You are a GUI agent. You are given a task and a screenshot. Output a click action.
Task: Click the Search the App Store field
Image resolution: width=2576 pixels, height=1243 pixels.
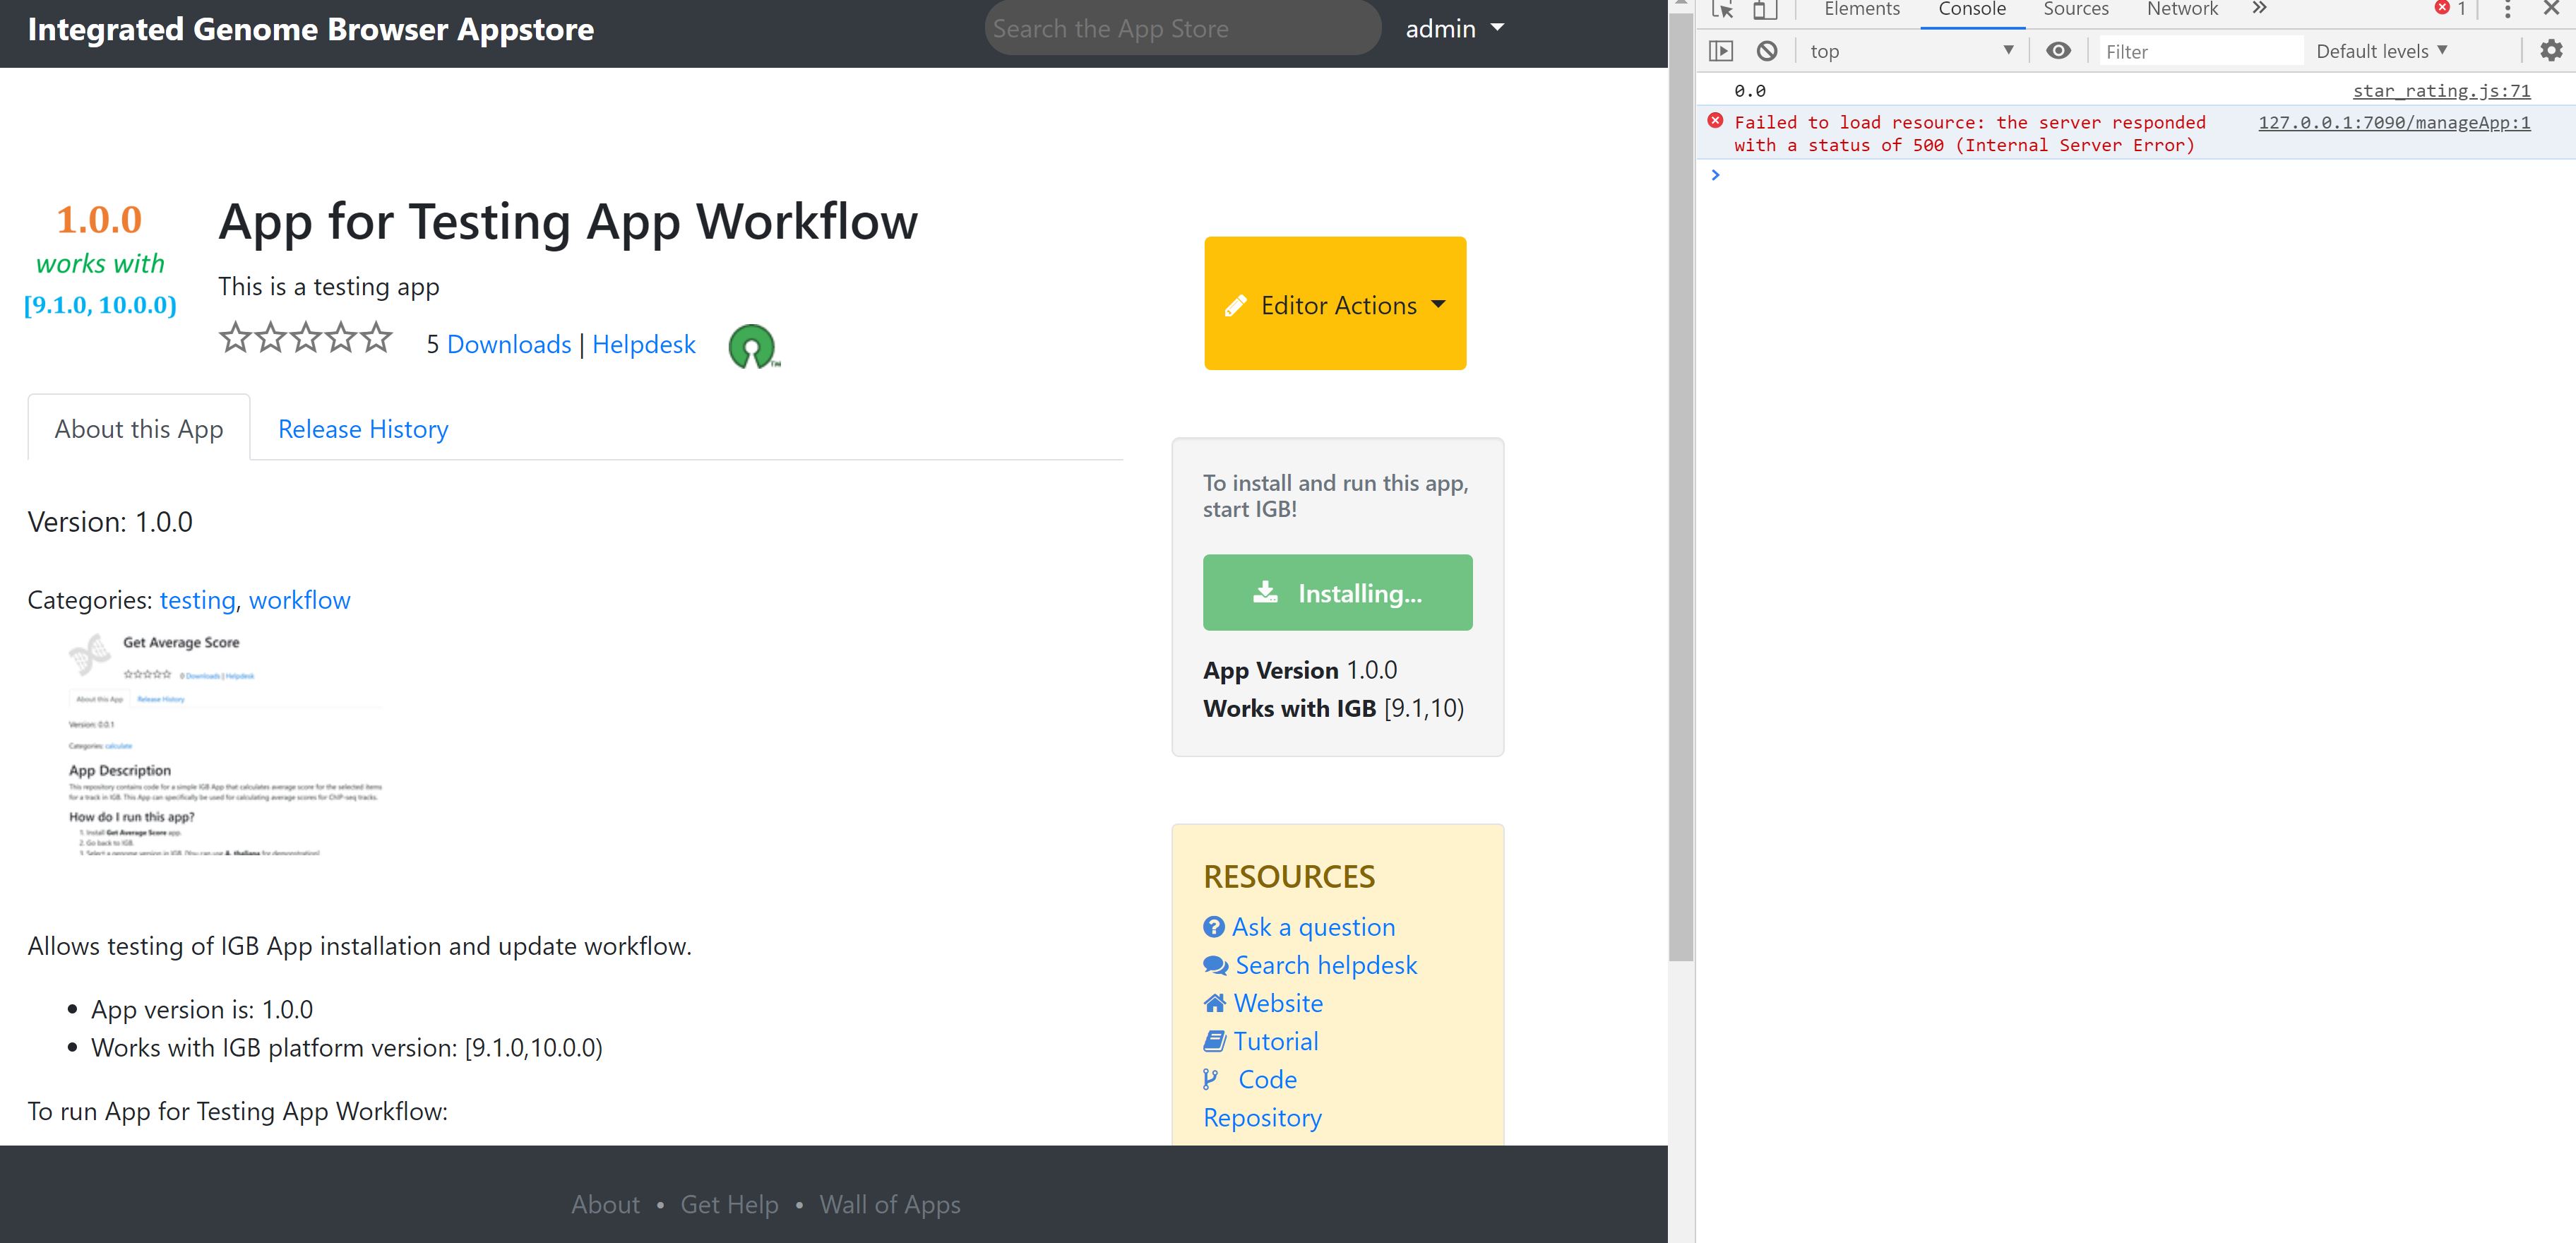coord(1182,29)
